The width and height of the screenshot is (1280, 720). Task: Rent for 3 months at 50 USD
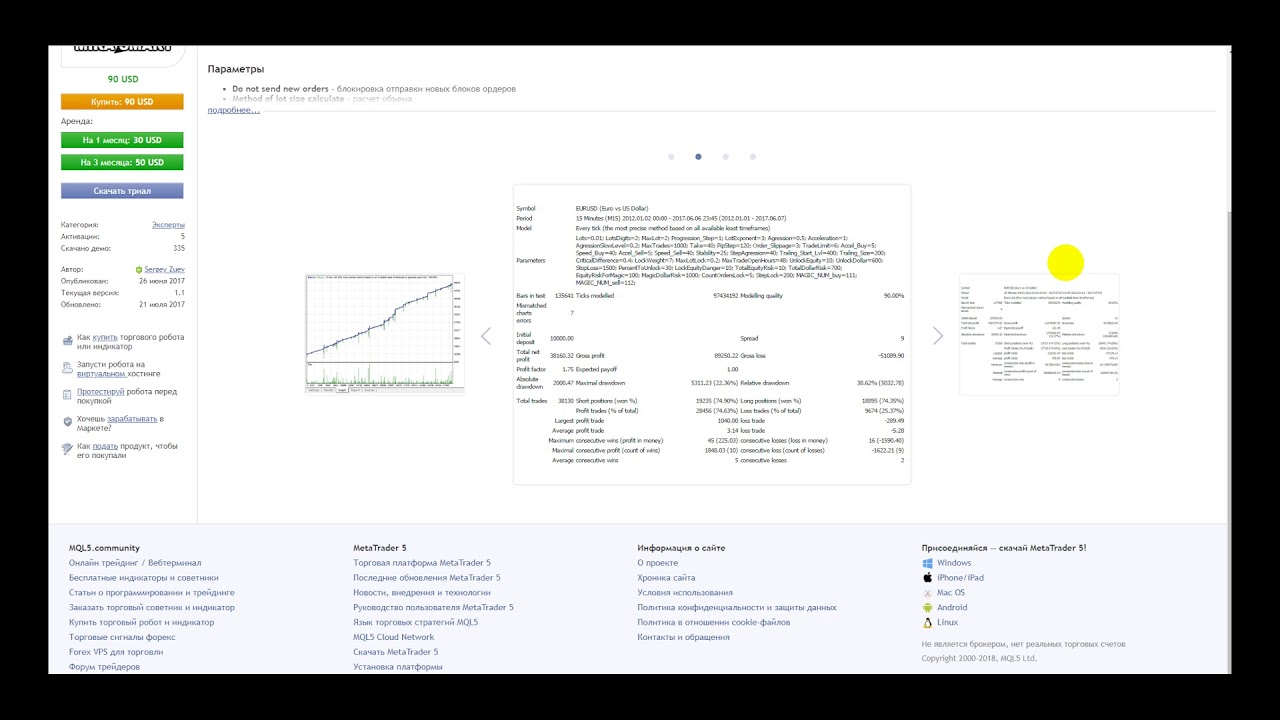click(x=122, y=162)
